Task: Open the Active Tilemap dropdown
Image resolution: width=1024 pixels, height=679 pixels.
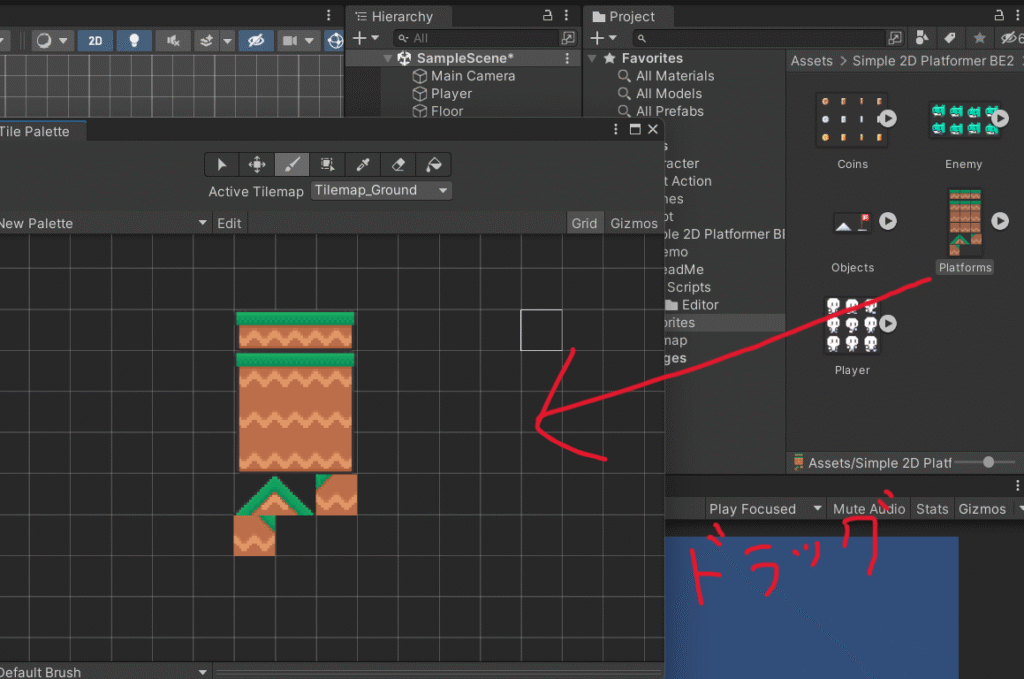Action: [x=381, y=190]
